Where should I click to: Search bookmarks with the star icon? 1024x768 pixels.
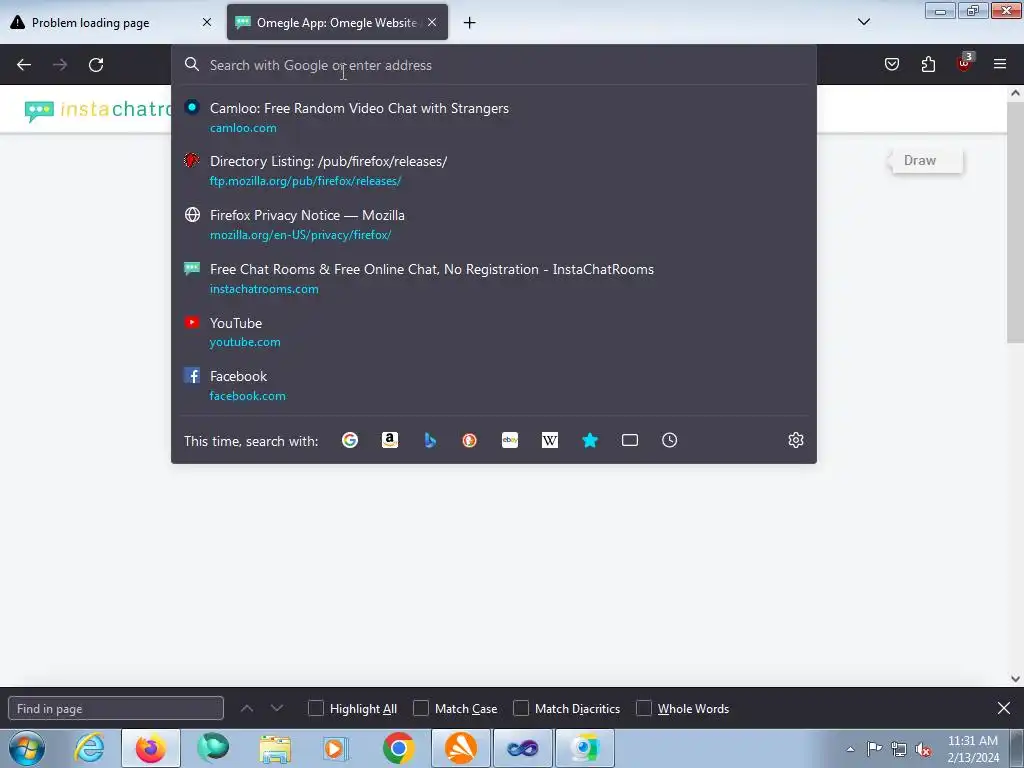click(590, 440)
